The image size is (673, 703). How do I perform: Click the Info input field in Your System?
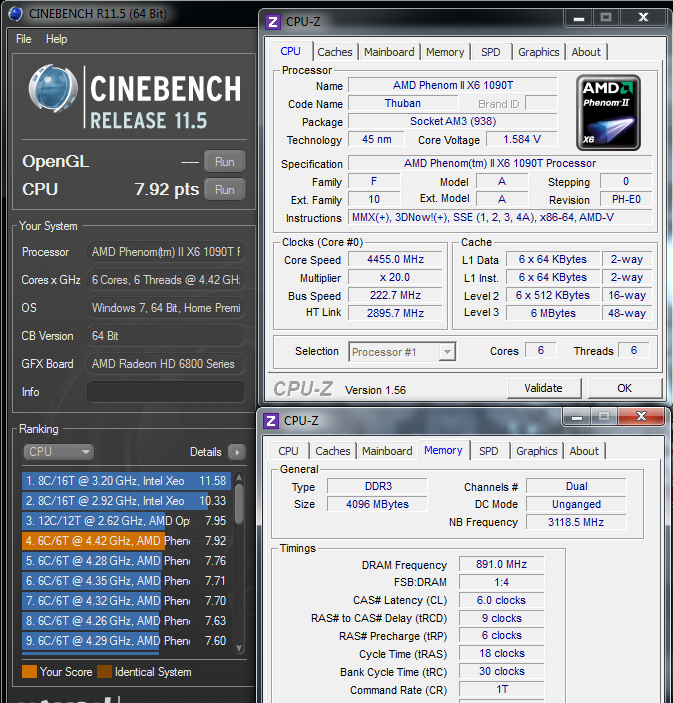pyautogui.click(x=166, y=392)
